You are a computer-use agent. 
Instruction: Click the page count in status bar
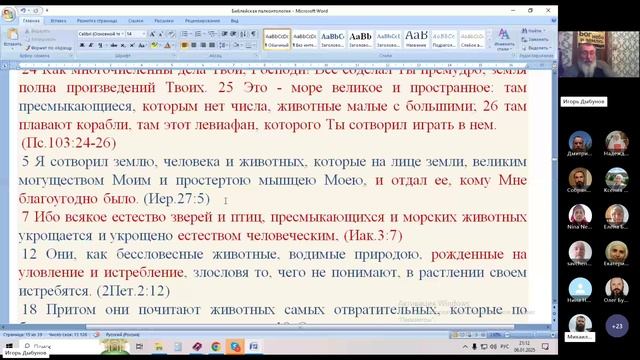(22, 335)
